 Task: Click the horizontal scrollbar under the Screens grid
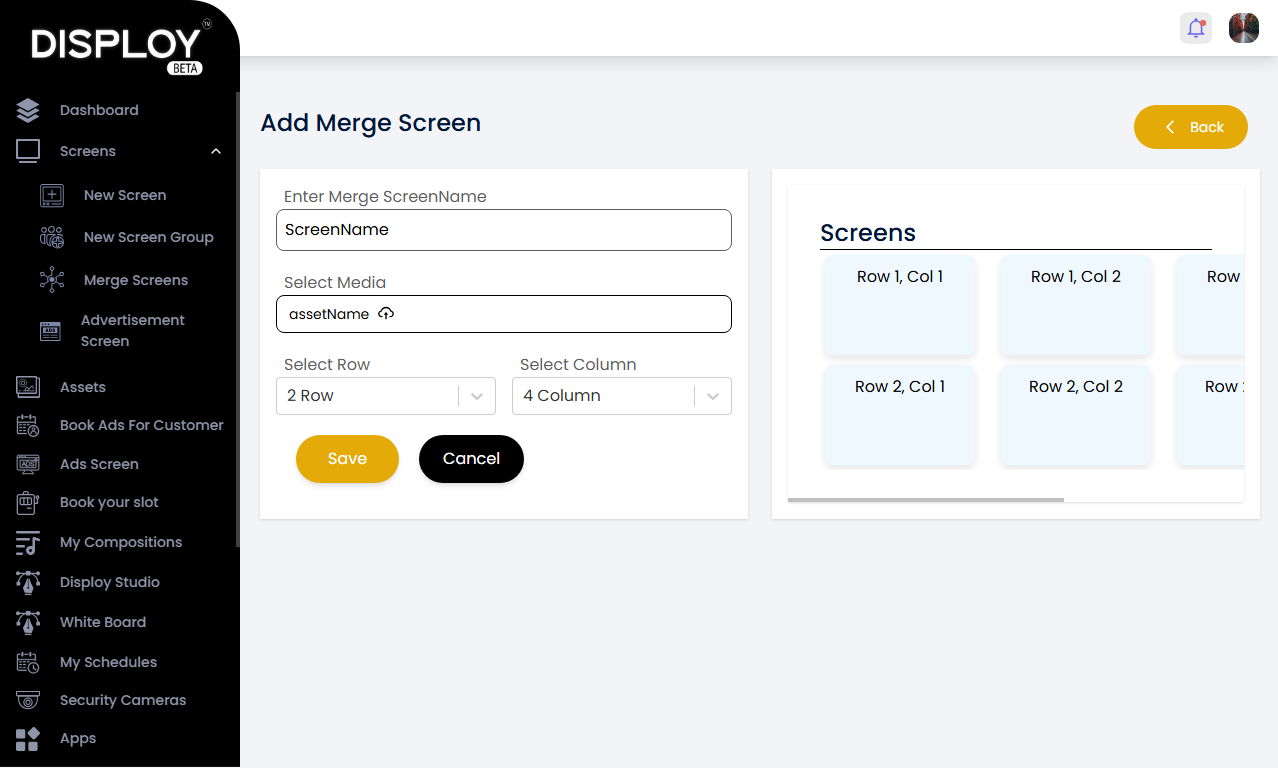pyautogui.click(x=925, y=498)
